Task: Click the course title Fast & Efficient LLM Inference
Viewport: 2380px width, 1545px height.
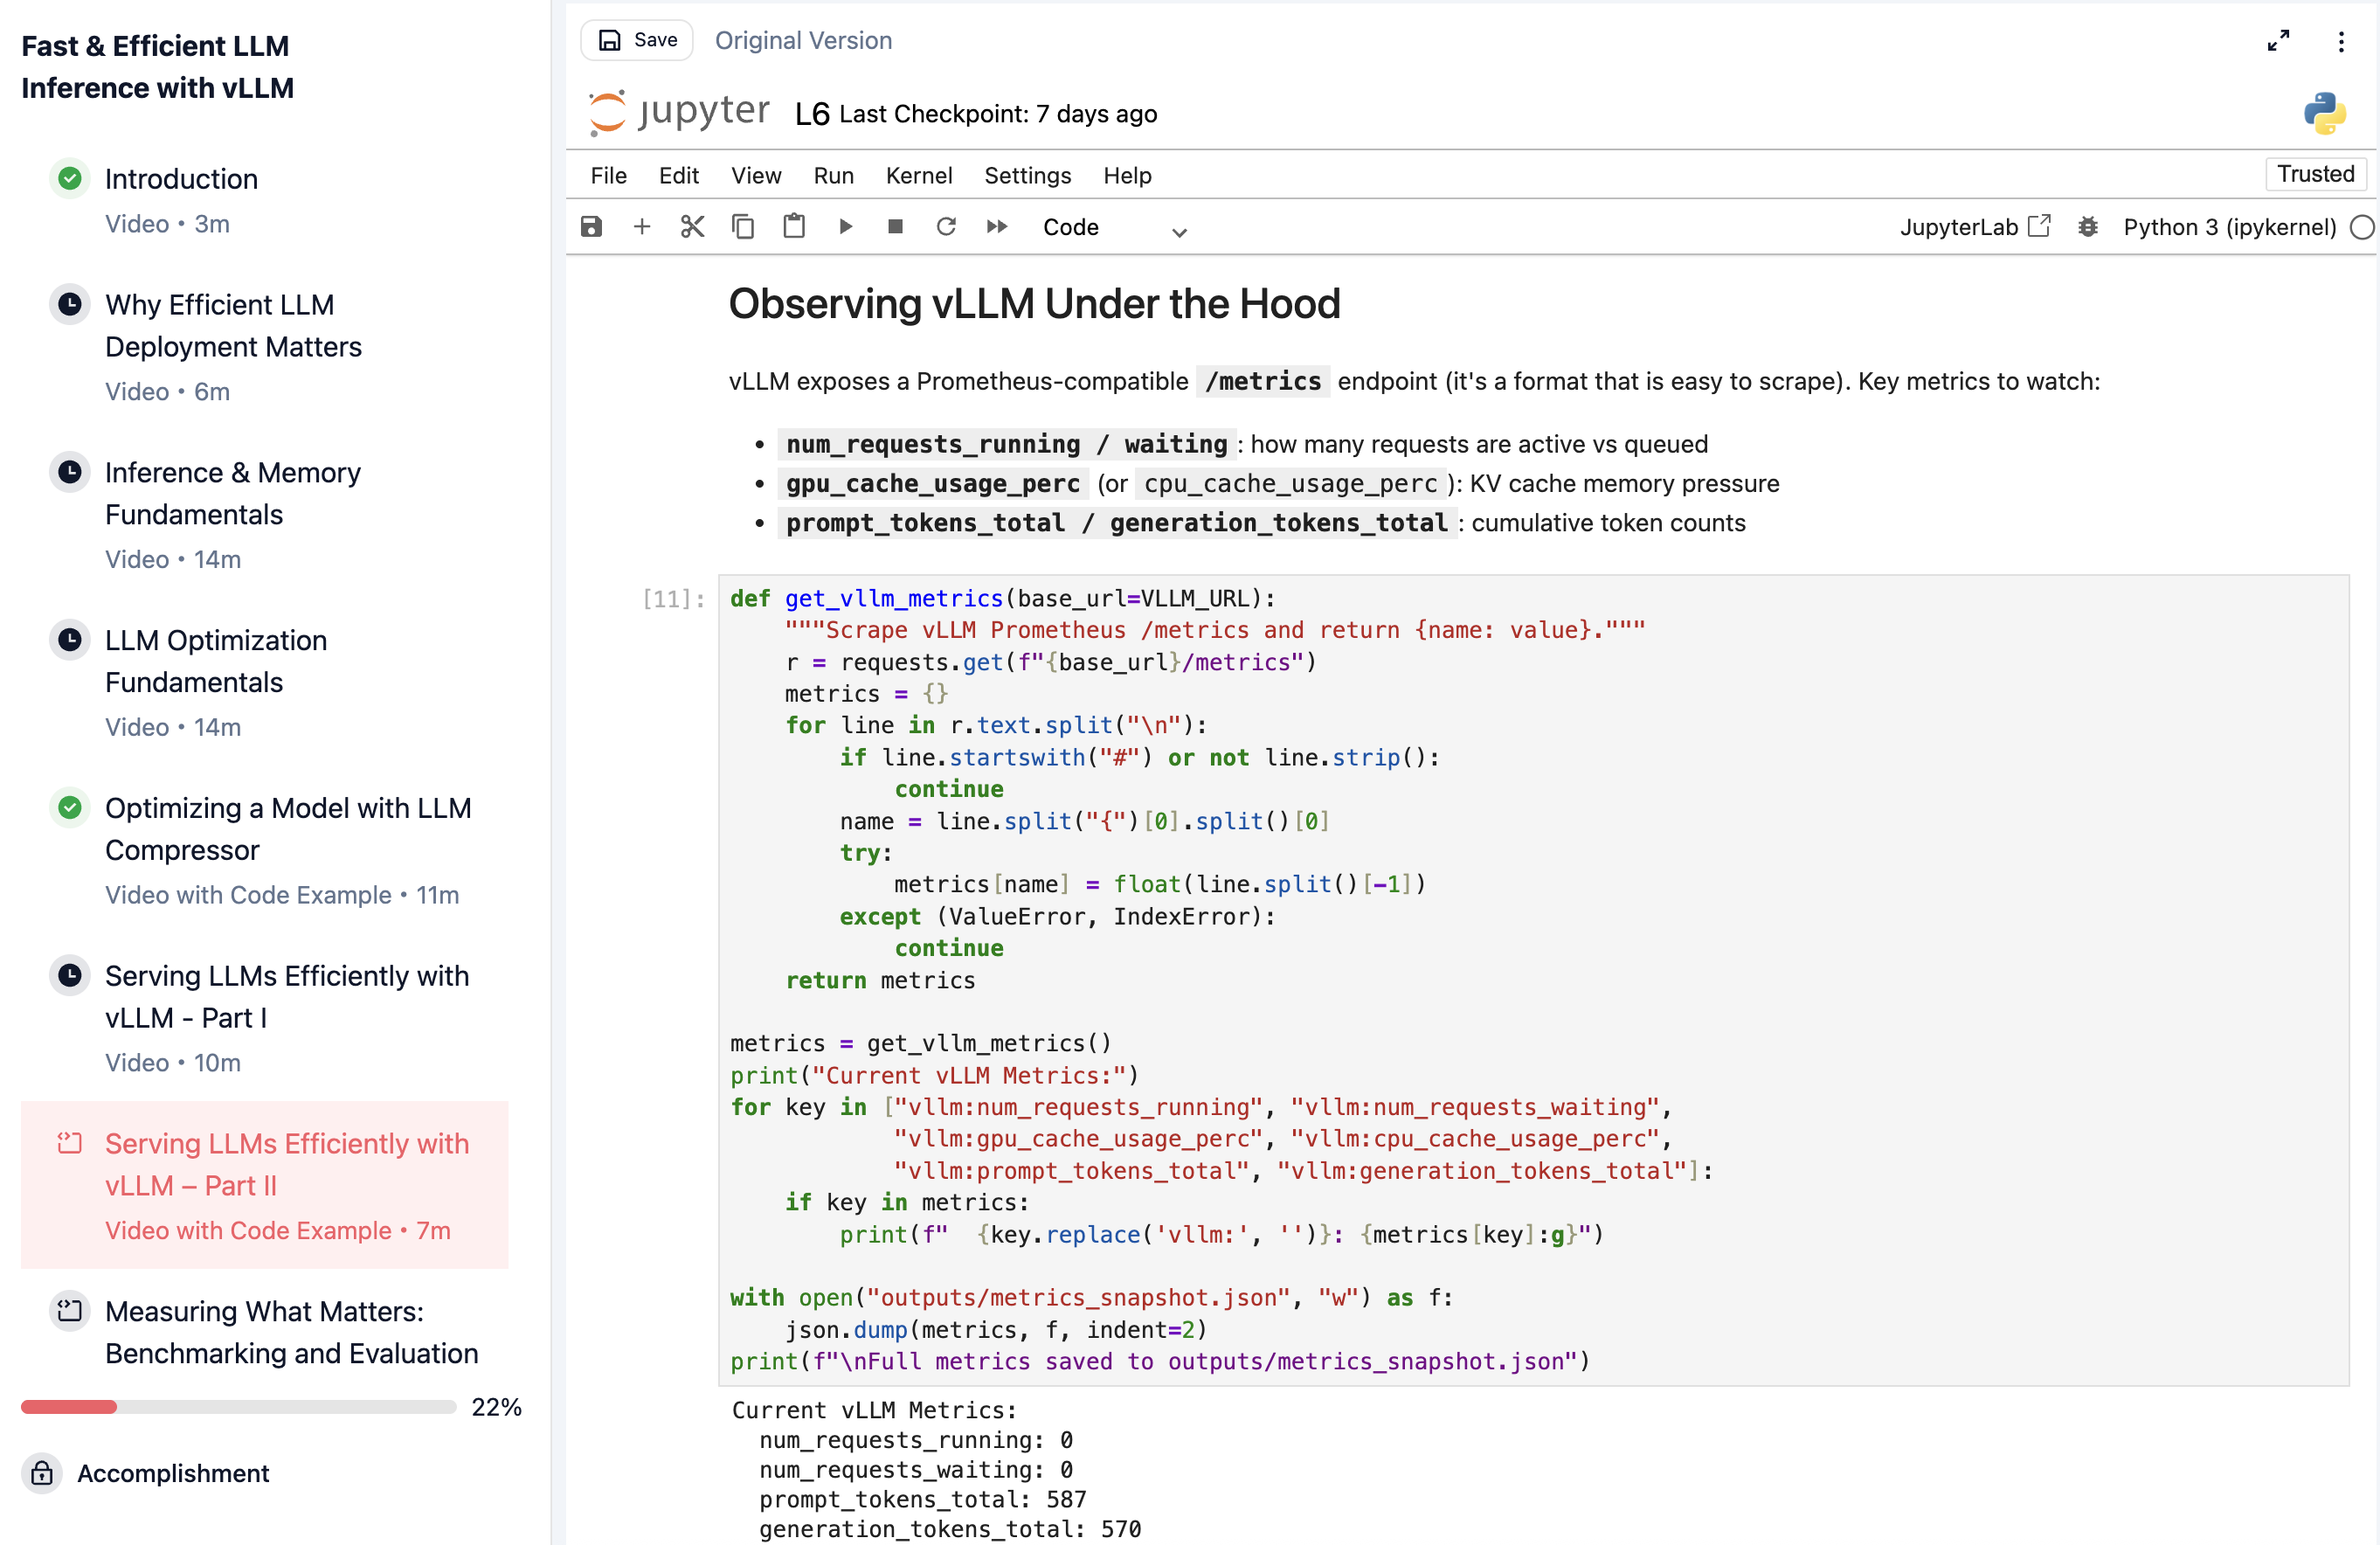Action: click(x=157, y=67)
